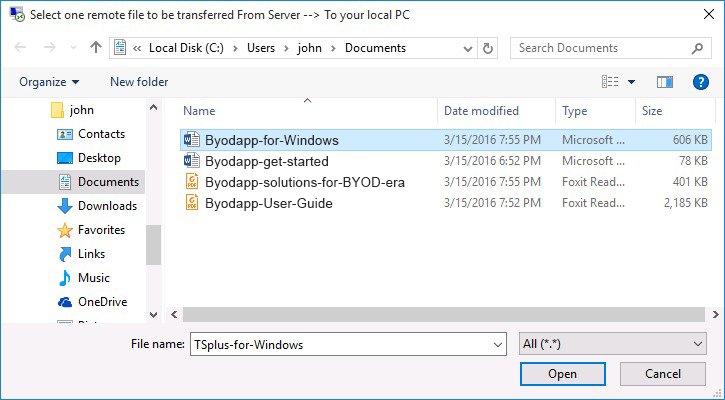Expand hidden path chevron in address bar

click(137, 48)
